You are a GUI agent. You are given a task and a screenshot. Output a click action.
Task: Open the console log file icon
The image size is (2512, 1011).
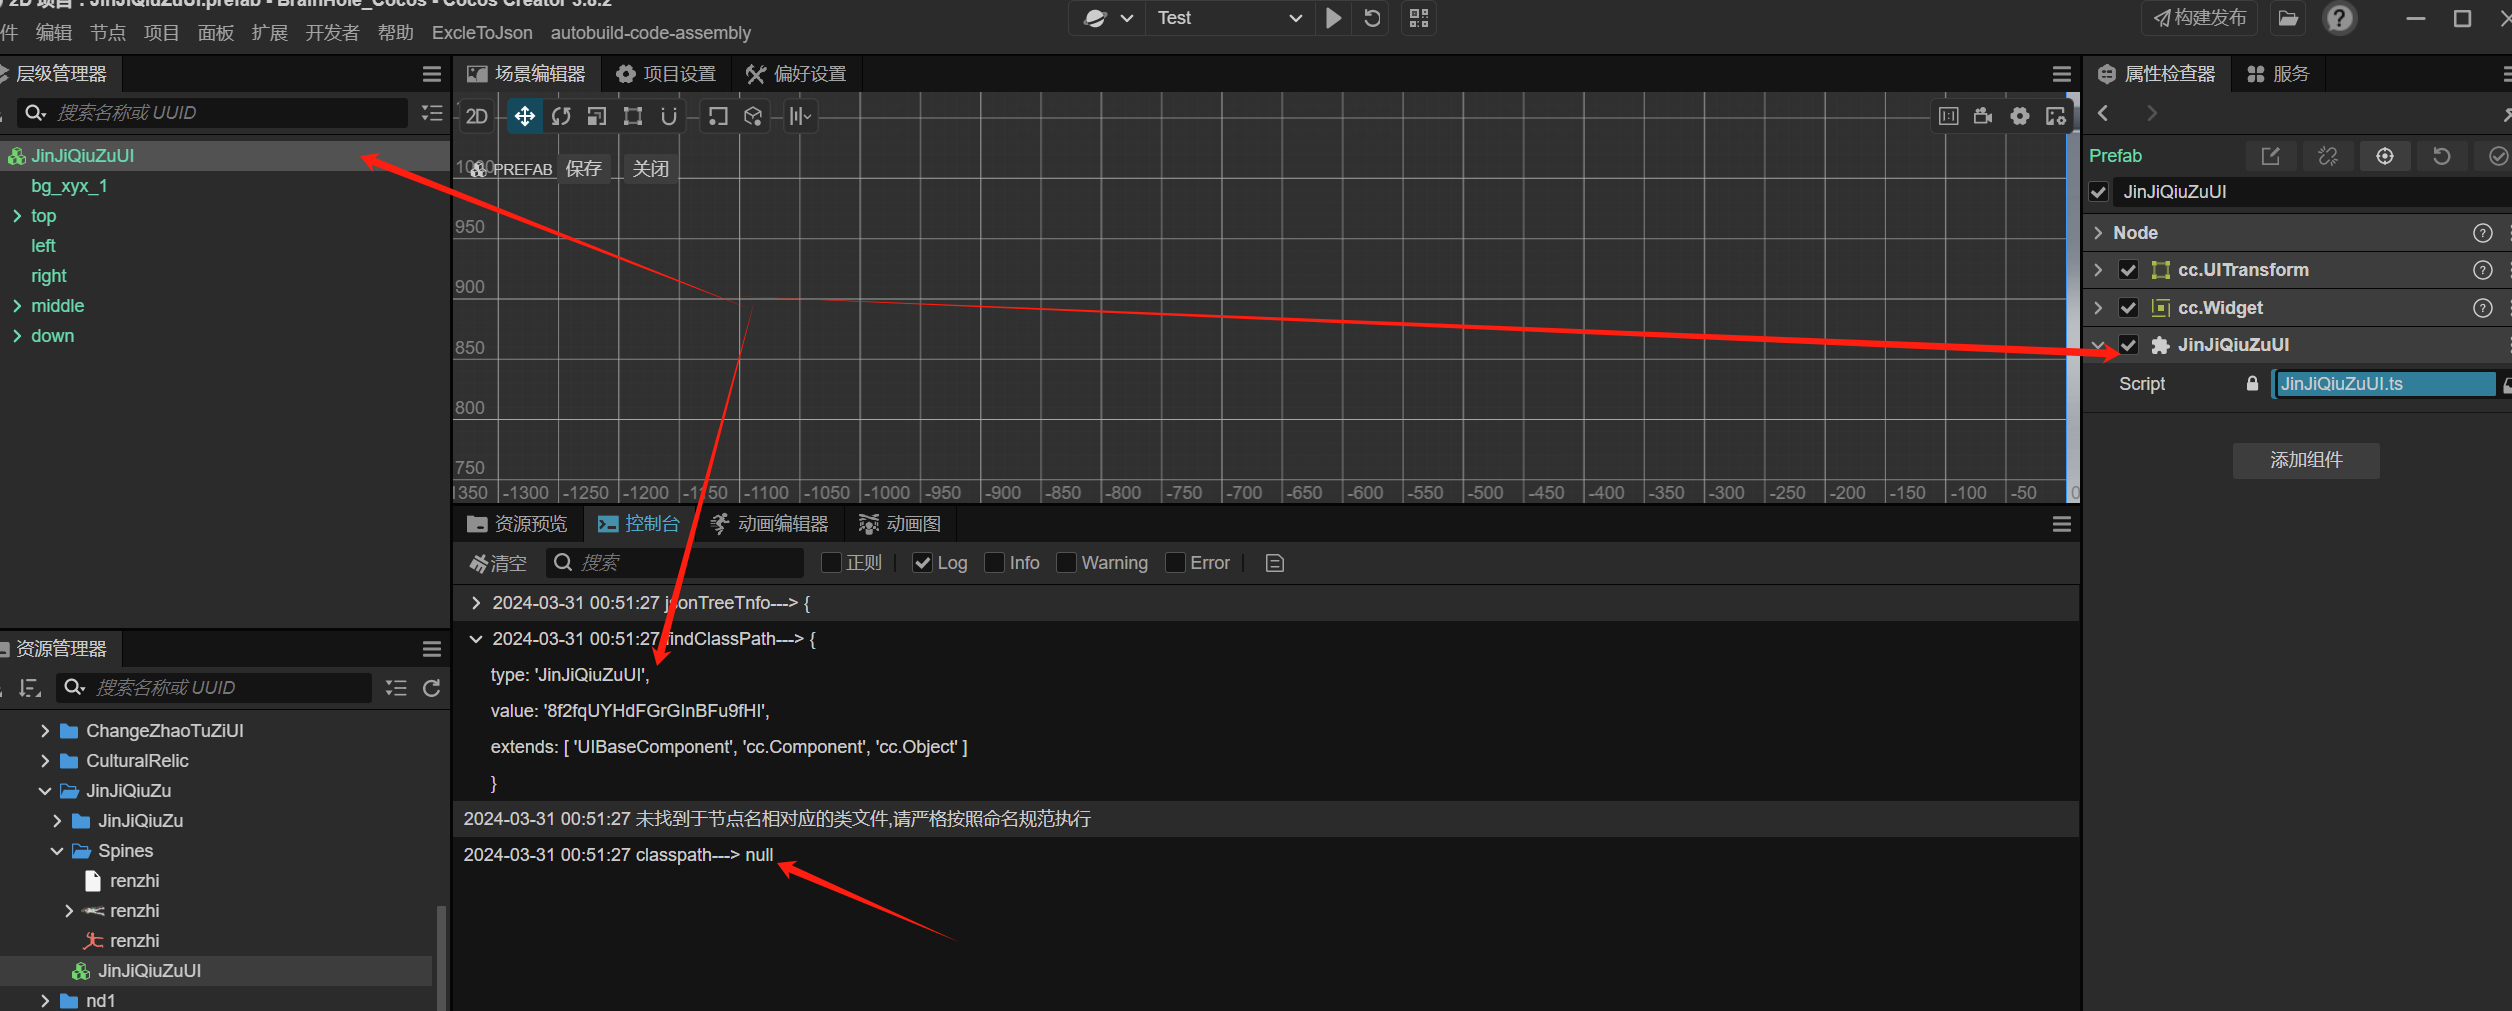point(1274,563)
